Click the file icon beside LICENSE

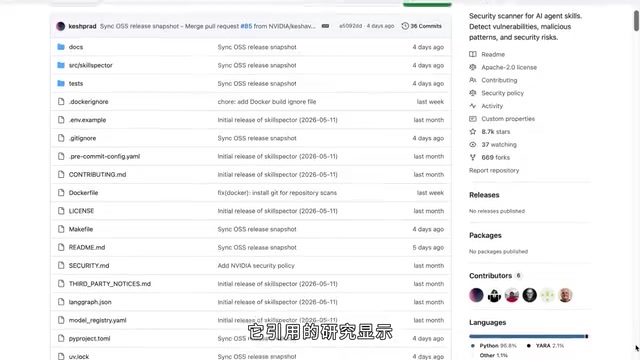(61, 211)
